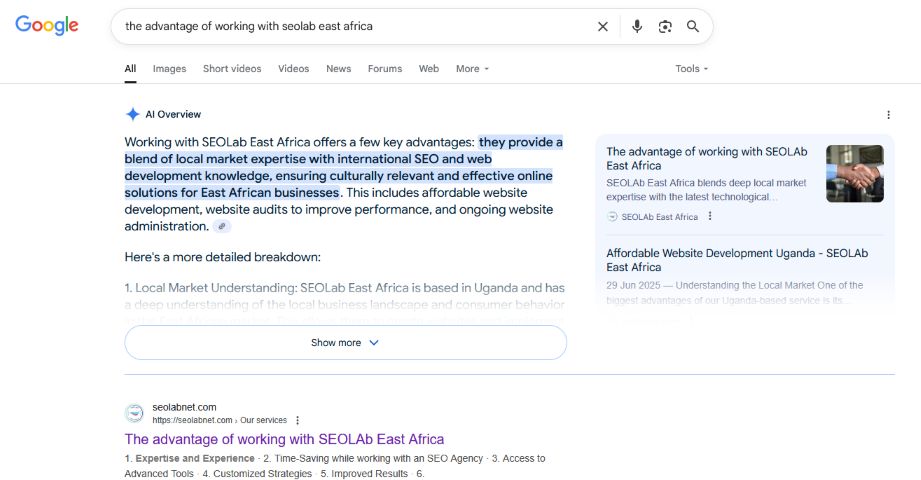Viewport: 921px width, 480px height.
Task: Clear the search query with X icon
Action: [x=603, y=26]
